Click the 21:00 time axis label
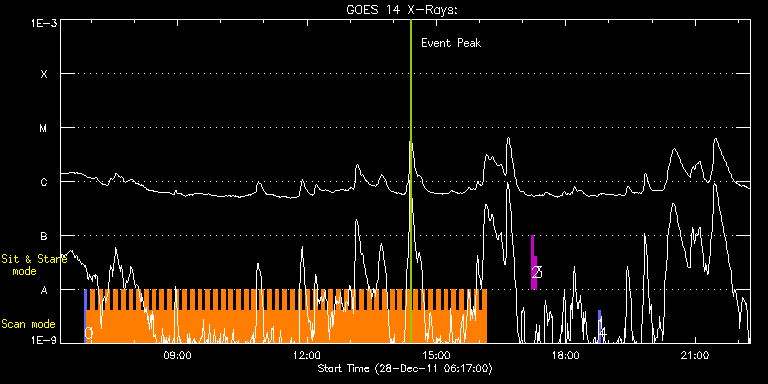Image resolution: width=768 pixels, height=384 pixels. (x=696, y=355)
